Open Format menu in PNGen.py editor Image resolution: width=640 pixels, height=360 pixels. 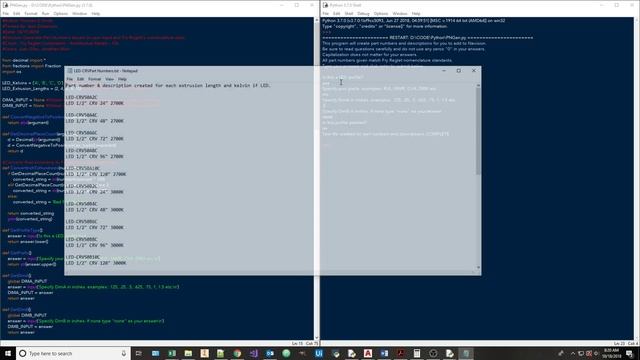pos(31,13)
